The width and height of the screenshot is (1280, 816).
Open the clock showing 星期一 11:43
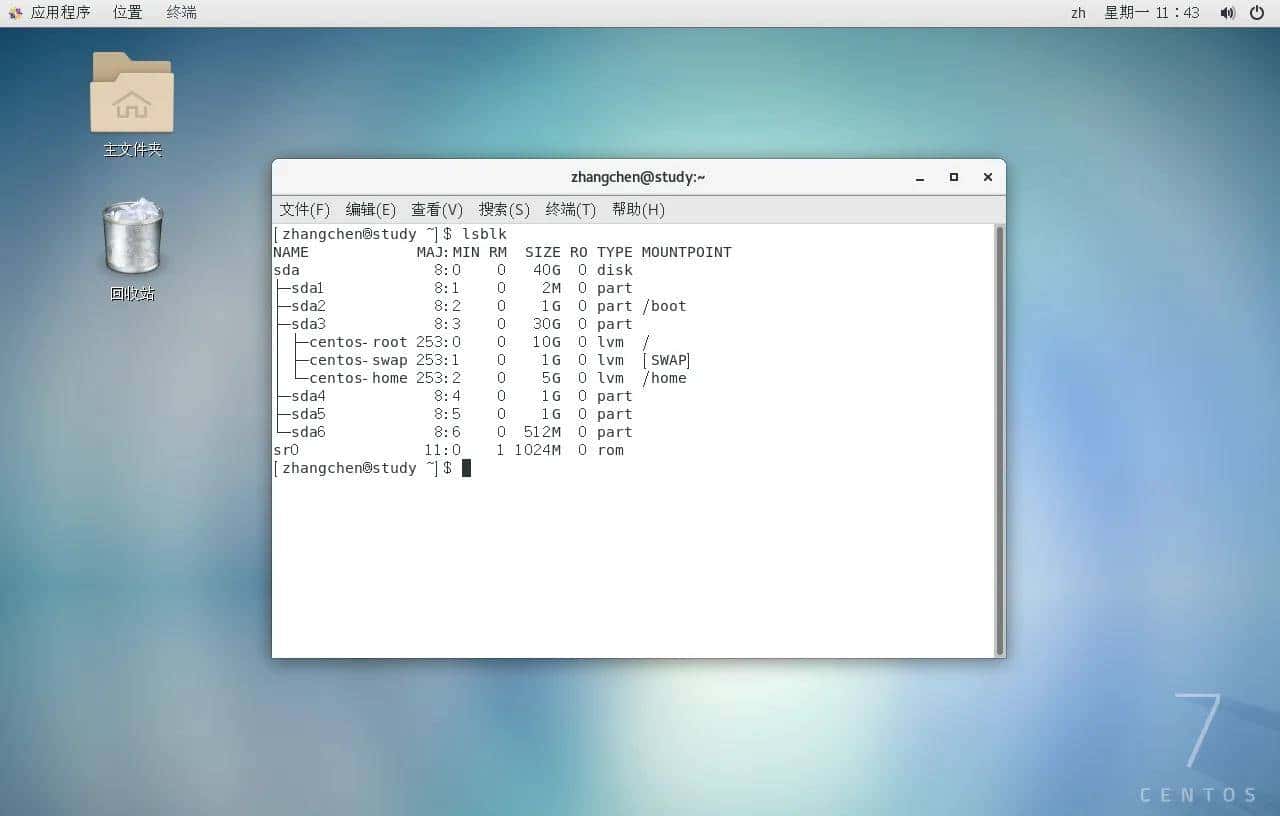pos(1151,13)
